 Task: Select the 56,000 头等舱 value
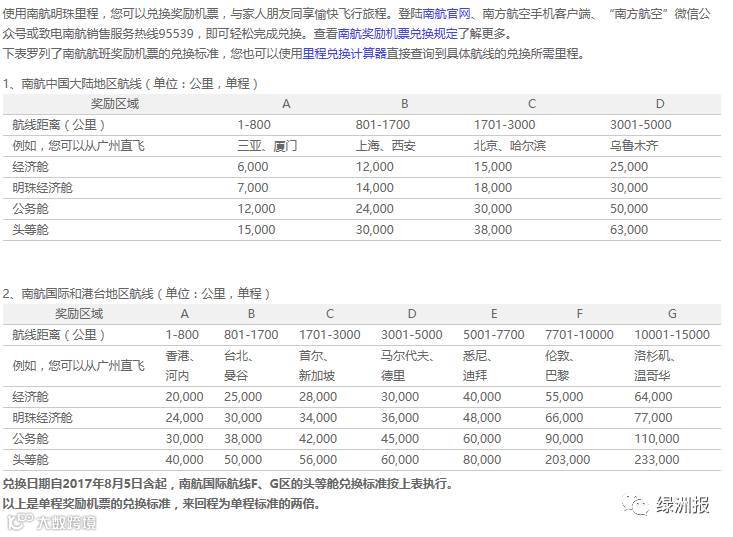[x=318, y=460]
